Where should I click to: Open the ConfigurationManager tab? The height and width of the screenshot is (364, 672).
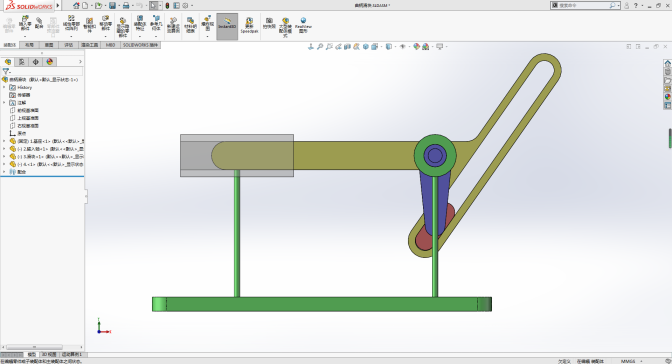36,62
